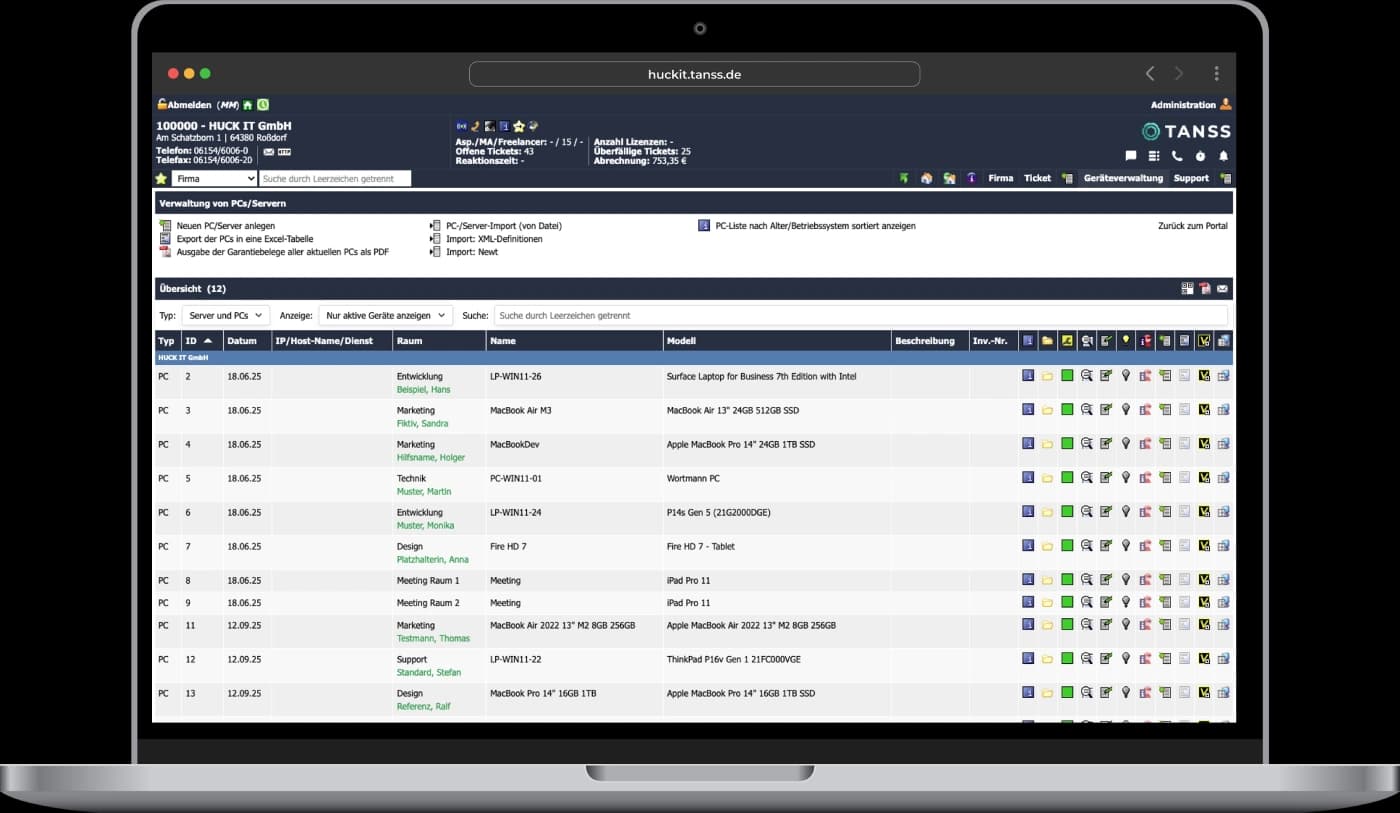Open the Firma search scope dropdown
1400x813 pixels.
tap(214, 179)
